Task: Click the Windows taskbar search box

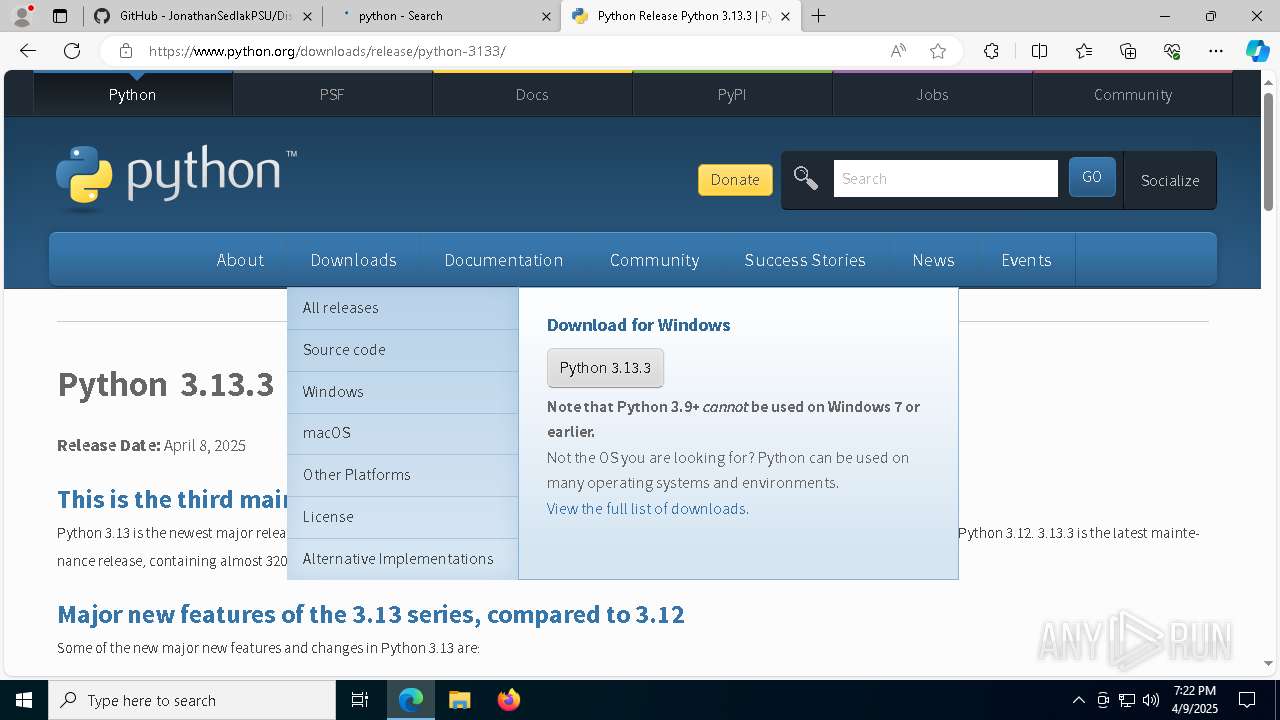Action: coord(192,700)
